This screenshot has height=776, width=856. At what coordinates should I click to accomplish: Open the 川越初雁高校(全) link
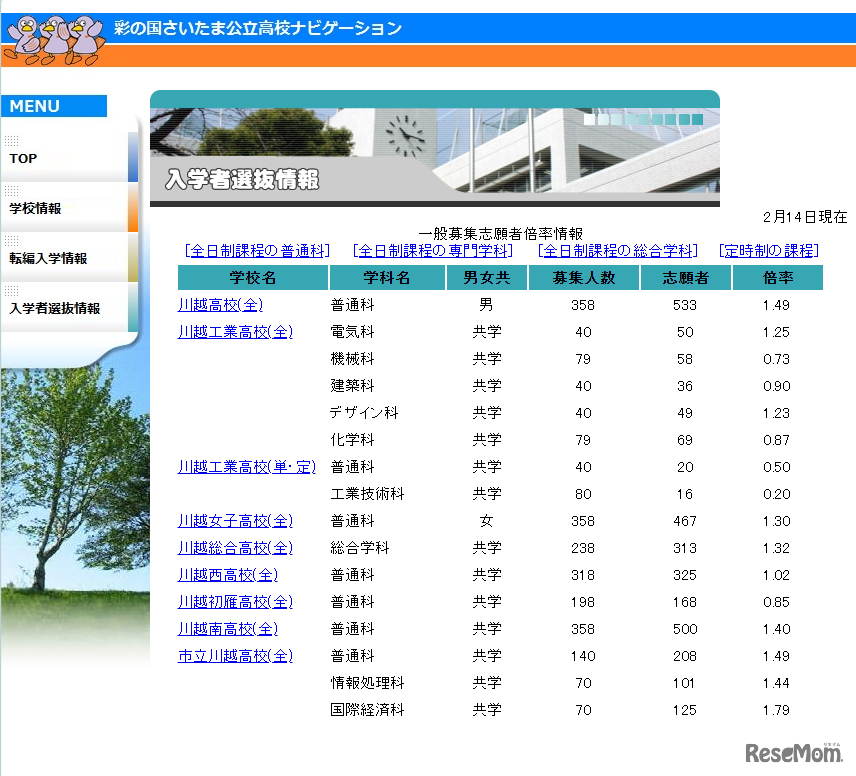pos(235,602)
